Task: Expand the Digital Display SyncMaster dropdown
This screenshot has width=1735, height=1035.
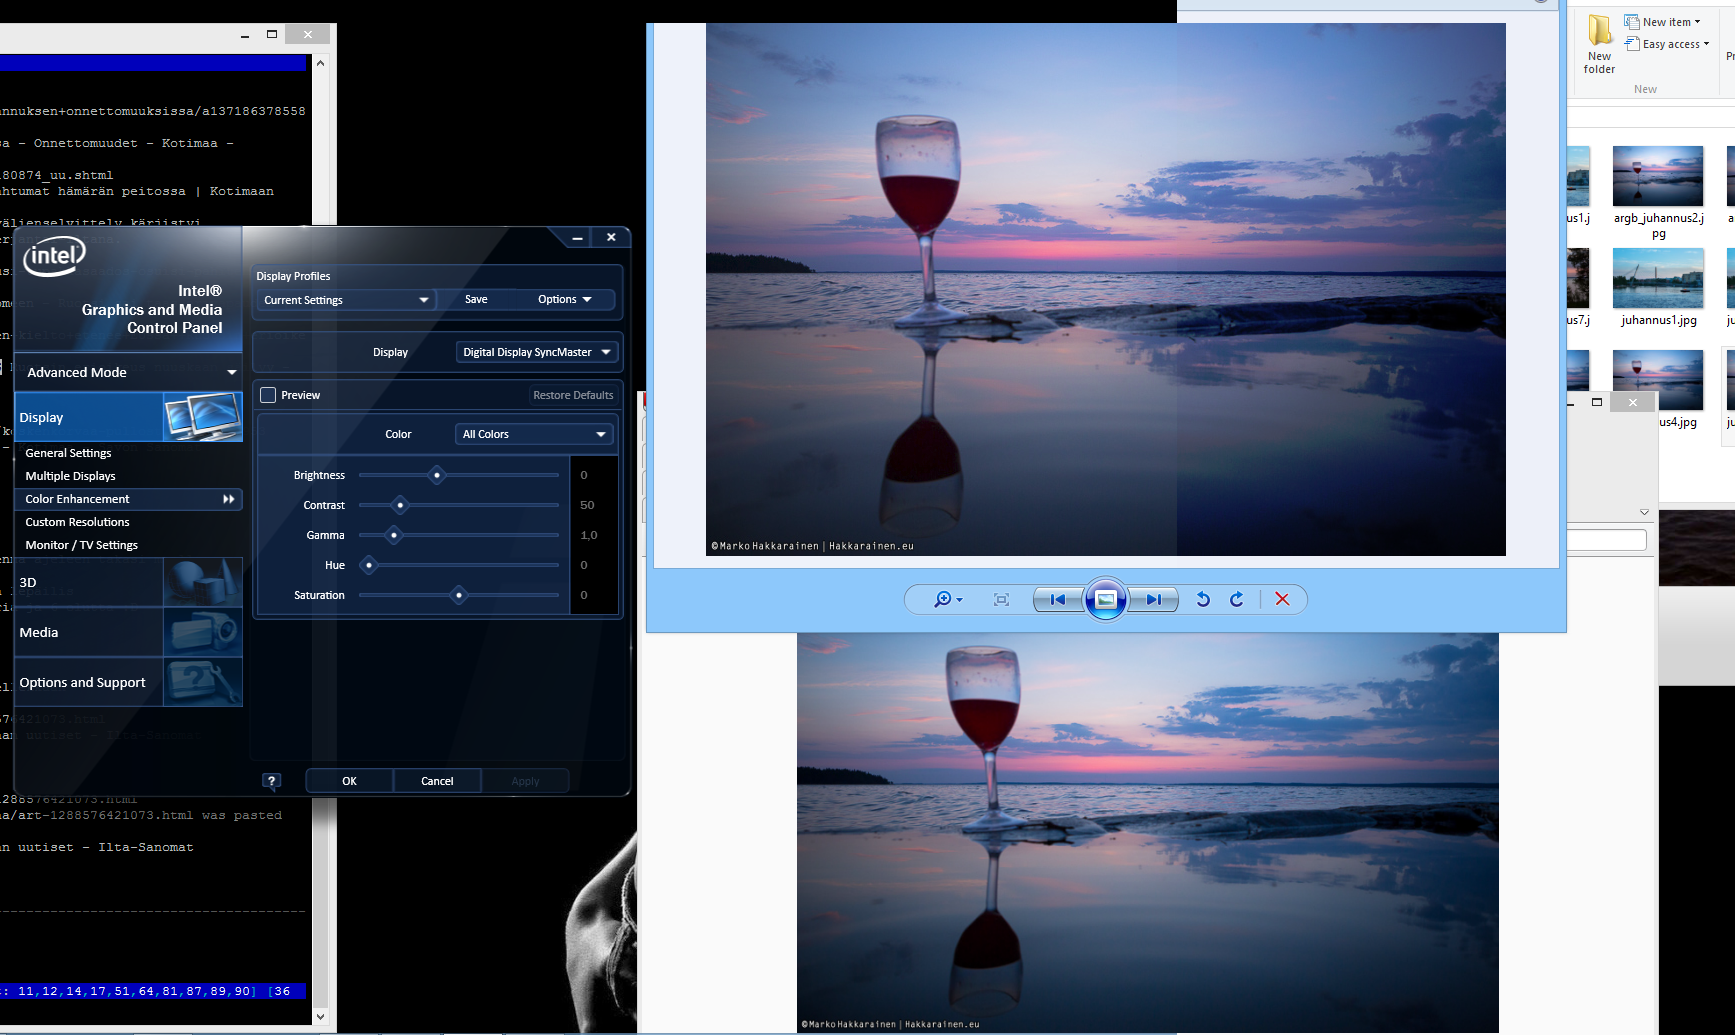Action: click(x=536, y=352)
